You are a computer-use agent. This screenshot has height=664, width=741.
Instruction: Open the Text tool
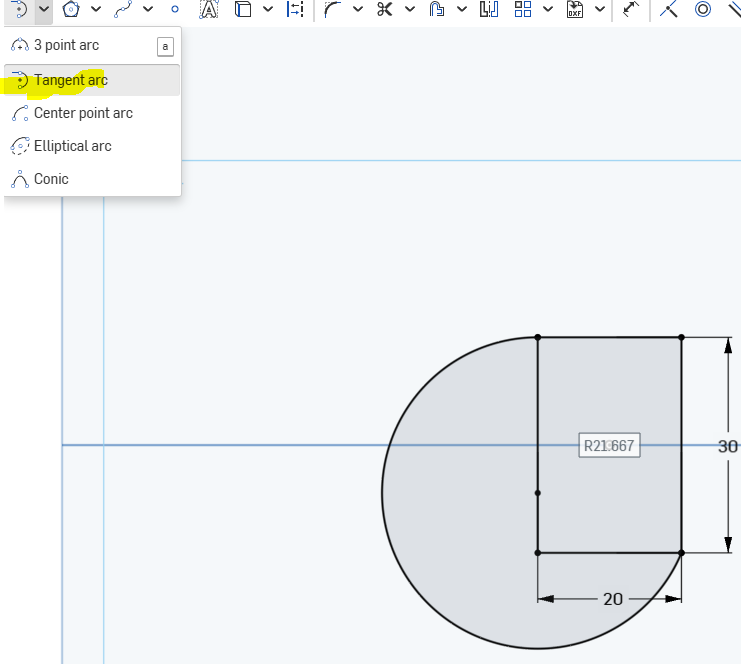click(208, 10)
